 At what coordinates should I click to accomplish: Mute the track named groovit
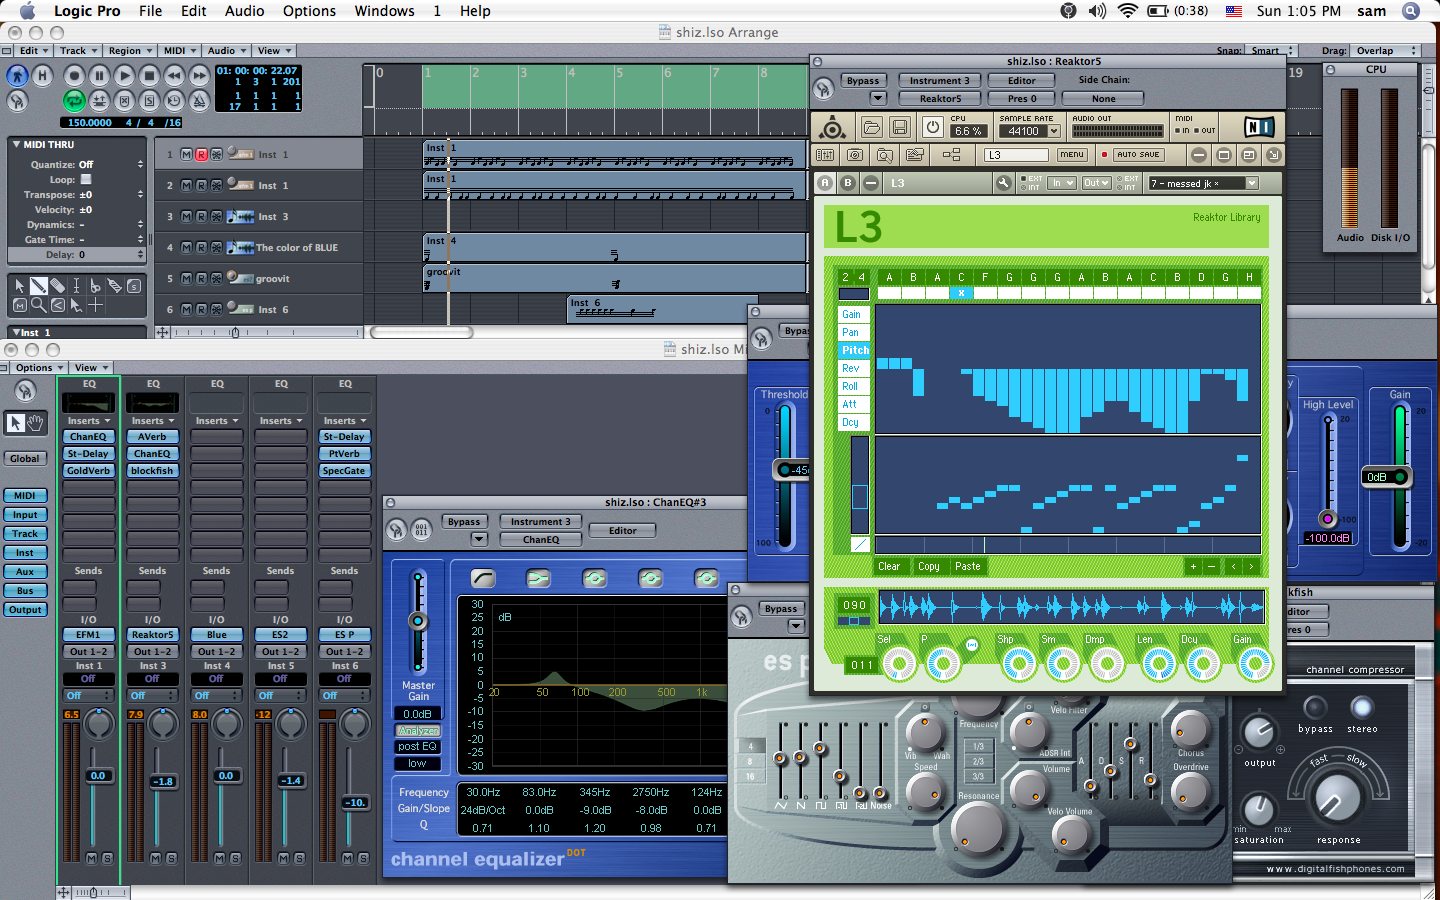(186, 279)
